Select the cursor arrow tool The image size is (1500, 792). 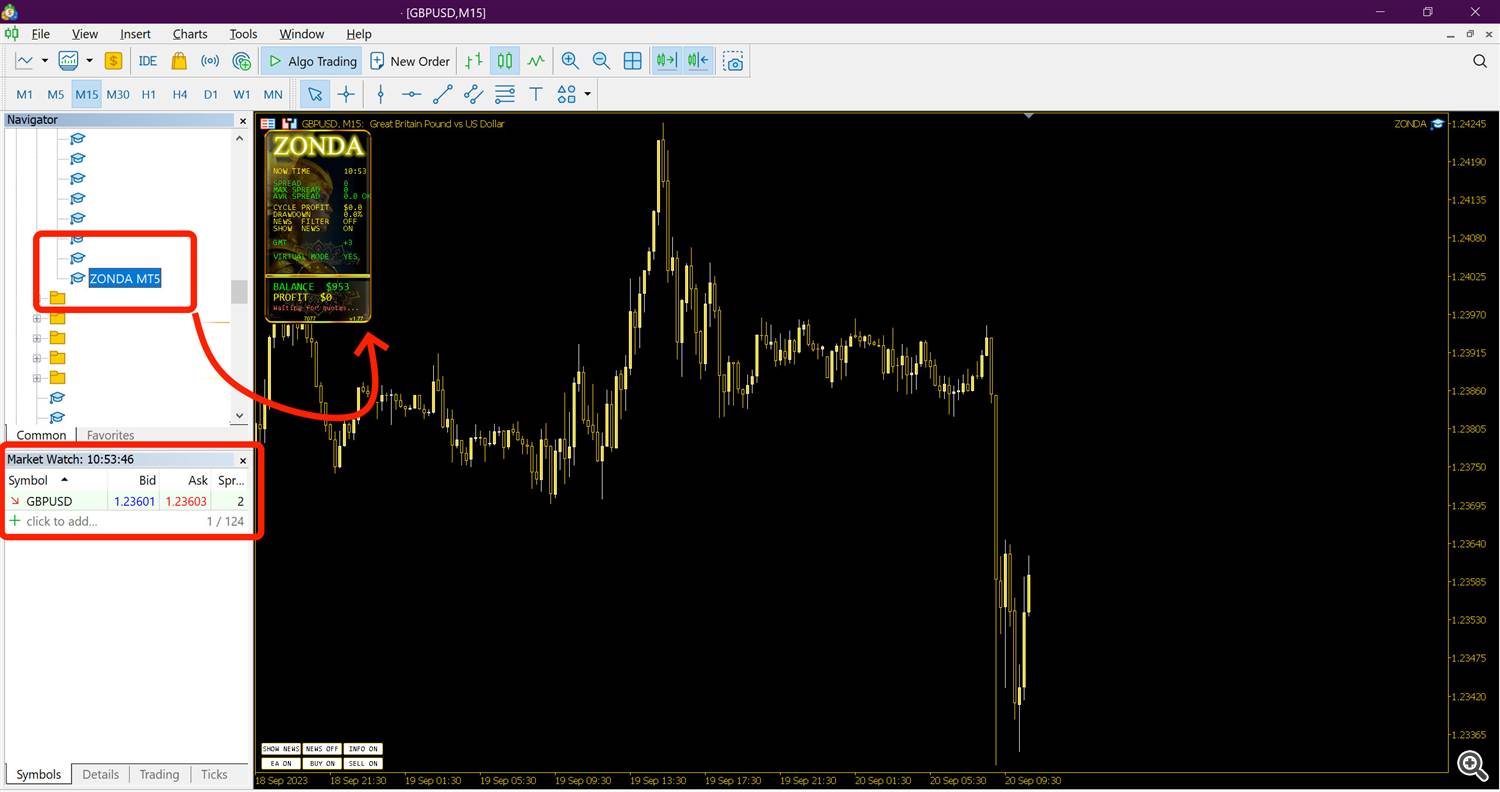[315, 94]
